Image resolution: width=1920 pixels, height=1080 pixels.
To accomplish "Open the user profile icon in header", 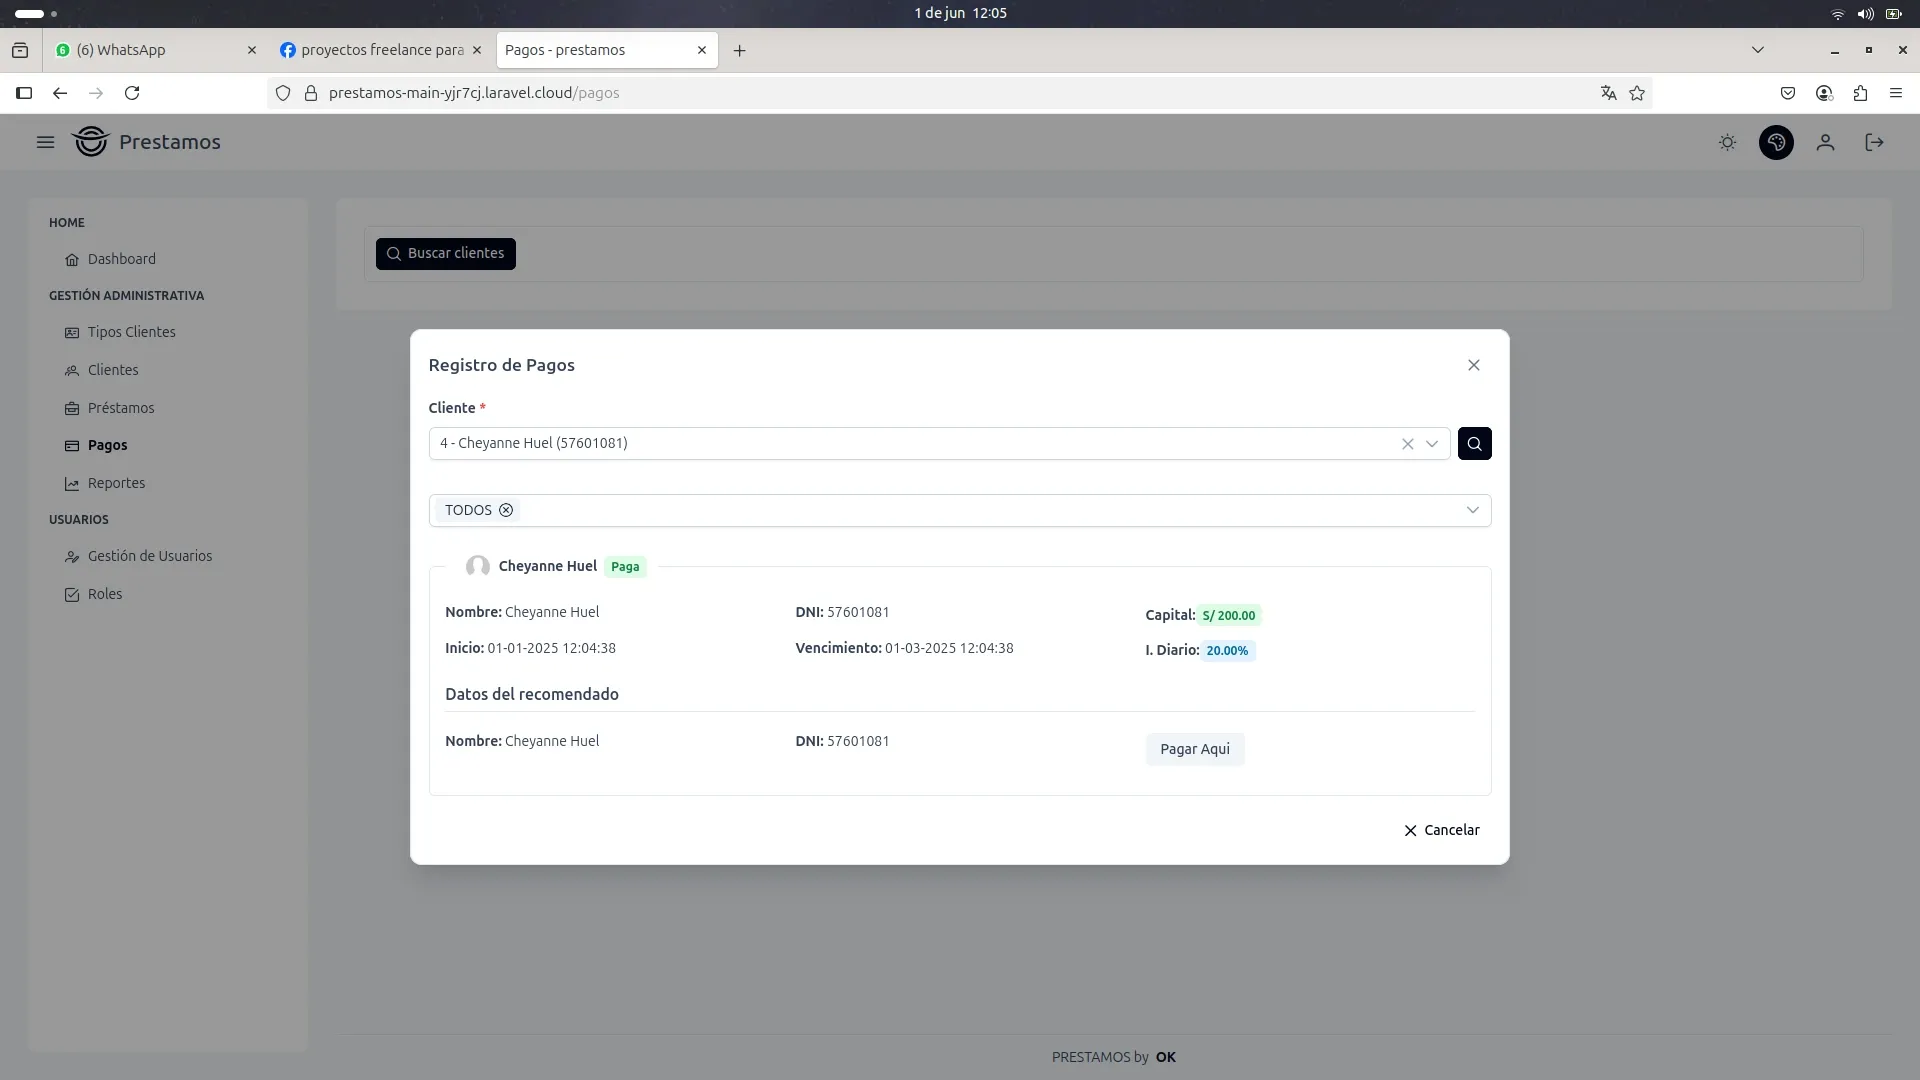I will (x=1825, y=143).
